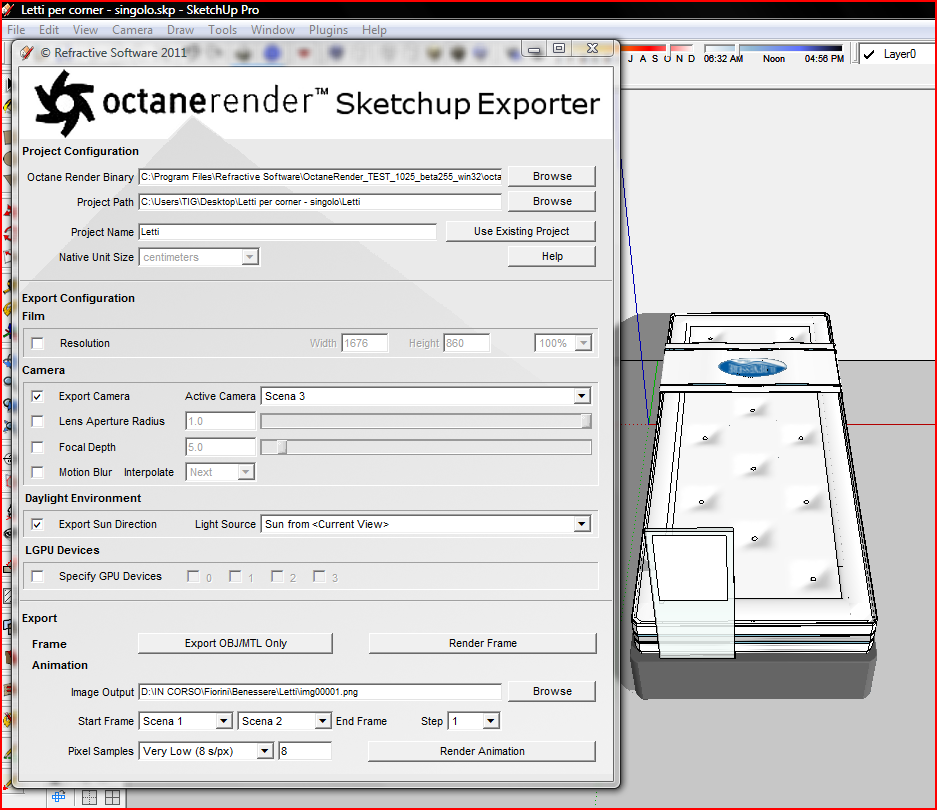The image size is (937, 810).
Task: Browse for the Octane Render Binary
Action: (552, 176)
